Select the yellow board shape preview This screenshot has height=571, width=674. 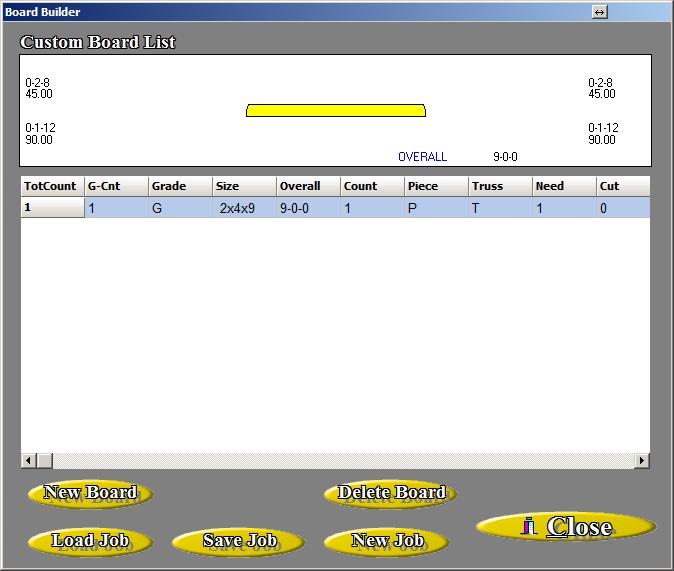click(x=336, y=110)
